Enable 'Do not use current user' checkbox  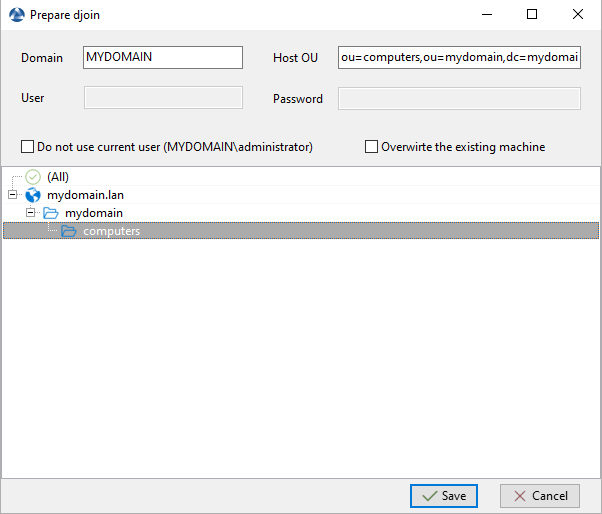28,147
